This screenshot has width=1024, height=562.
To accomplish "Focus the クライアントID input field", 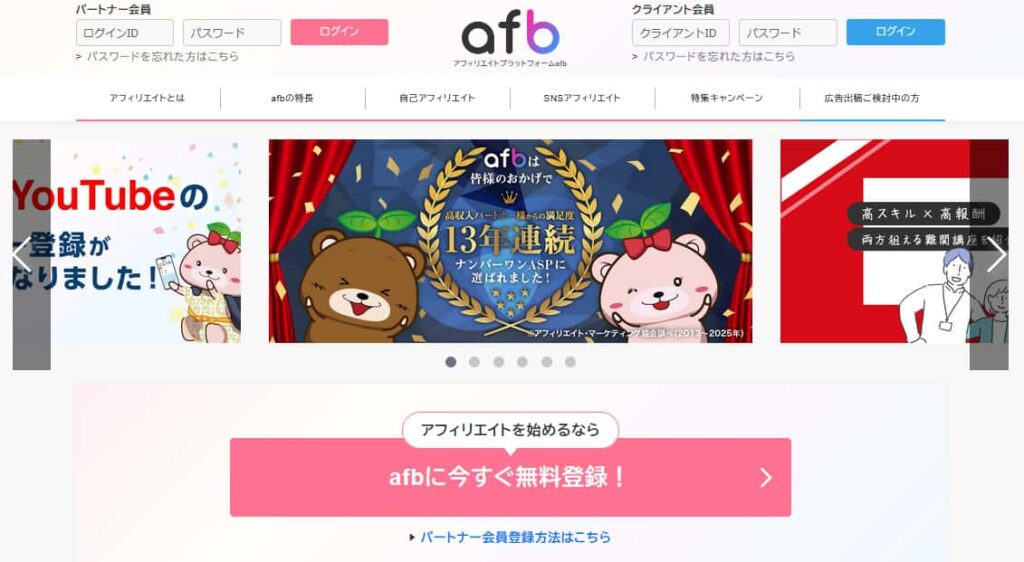I will (x=680, y=33).
